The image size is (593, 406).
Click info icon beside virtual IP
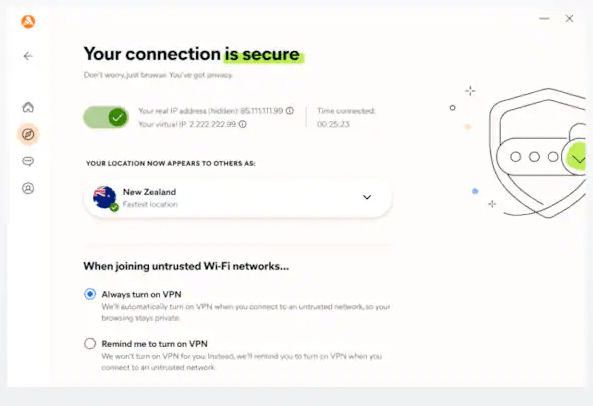243,124
